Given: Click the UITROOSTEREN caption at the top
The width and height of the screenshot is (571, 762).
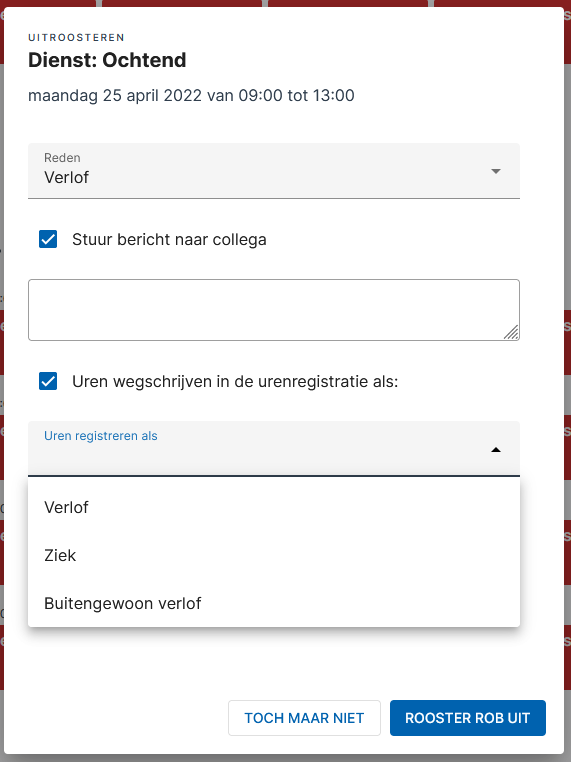Looking at the screenshot, I should point(76,37).
